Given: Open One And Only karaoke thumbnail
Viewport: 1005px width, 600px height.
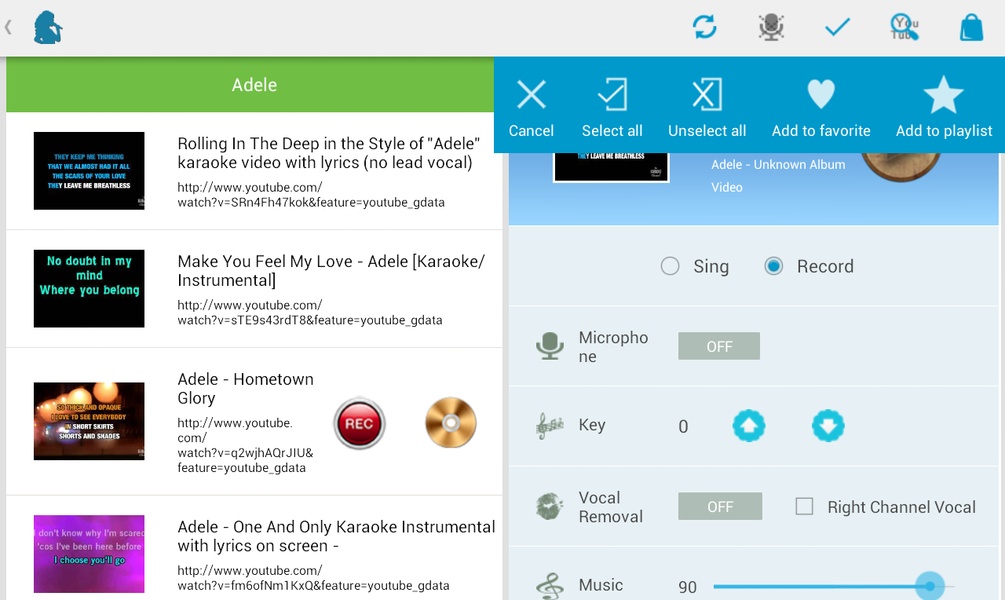Looking at the screenshot, I should pyautogui.click(x=89, y=554).
